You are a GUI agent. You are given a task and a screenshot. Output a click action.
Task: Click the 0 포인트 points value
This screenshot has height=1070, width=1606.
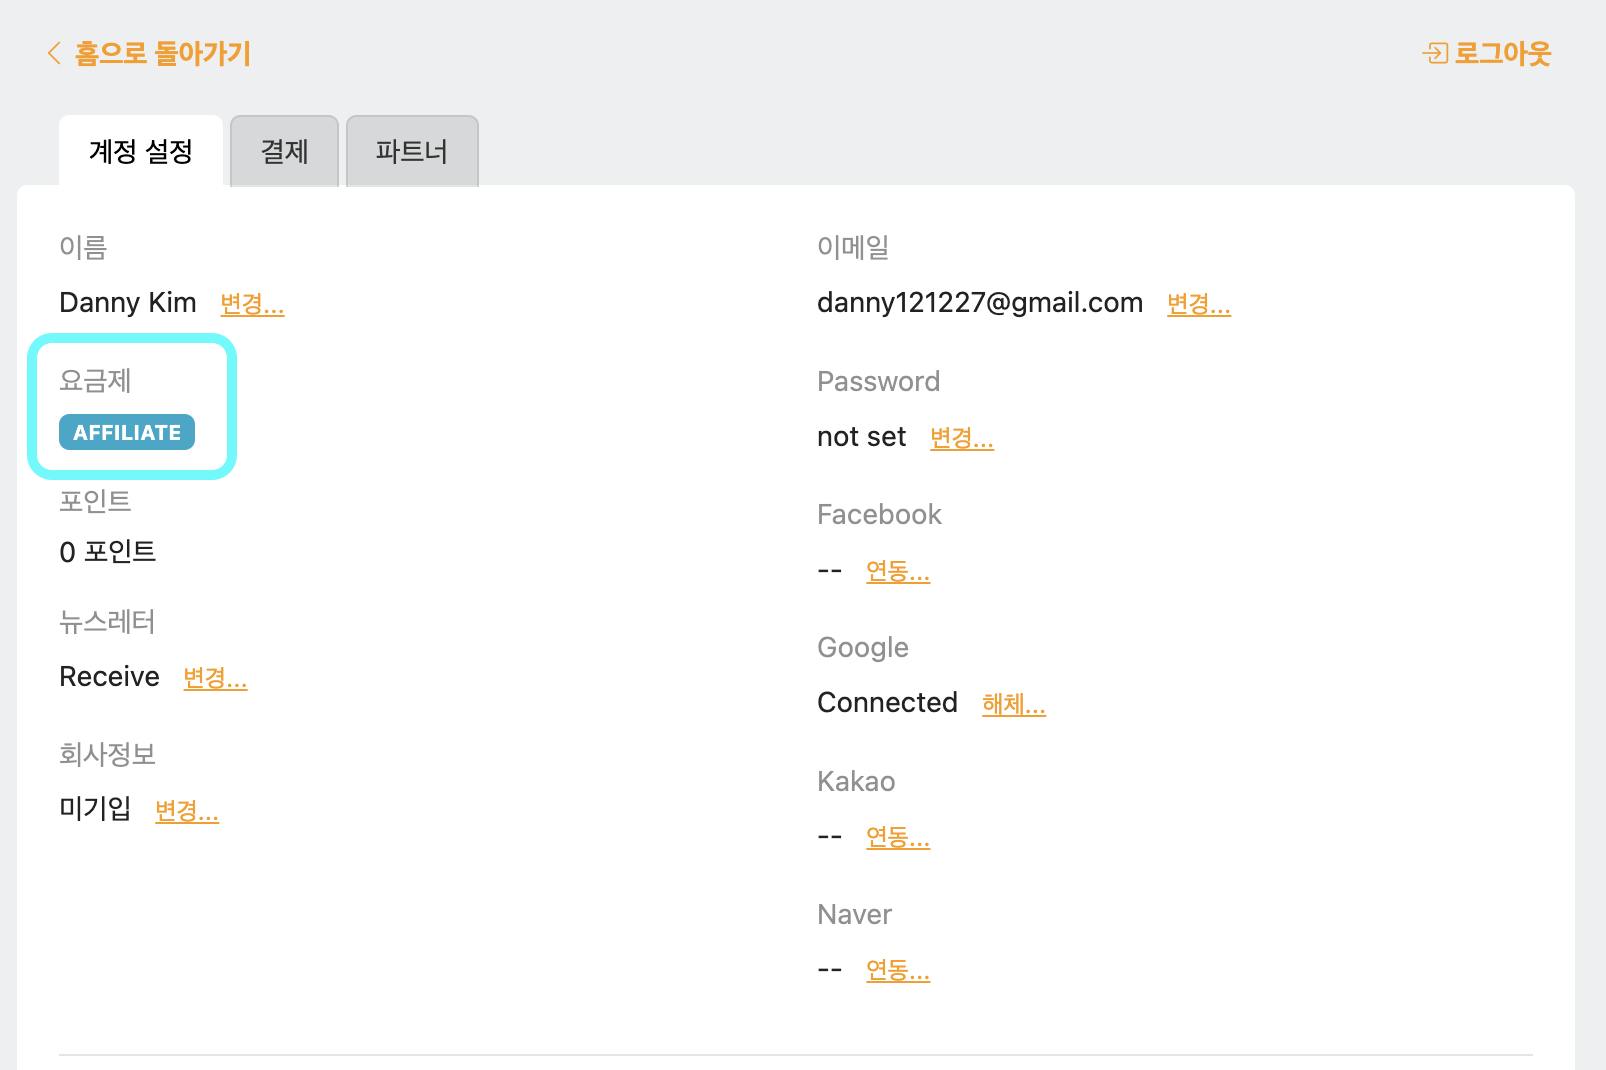[x=108, y=552]
